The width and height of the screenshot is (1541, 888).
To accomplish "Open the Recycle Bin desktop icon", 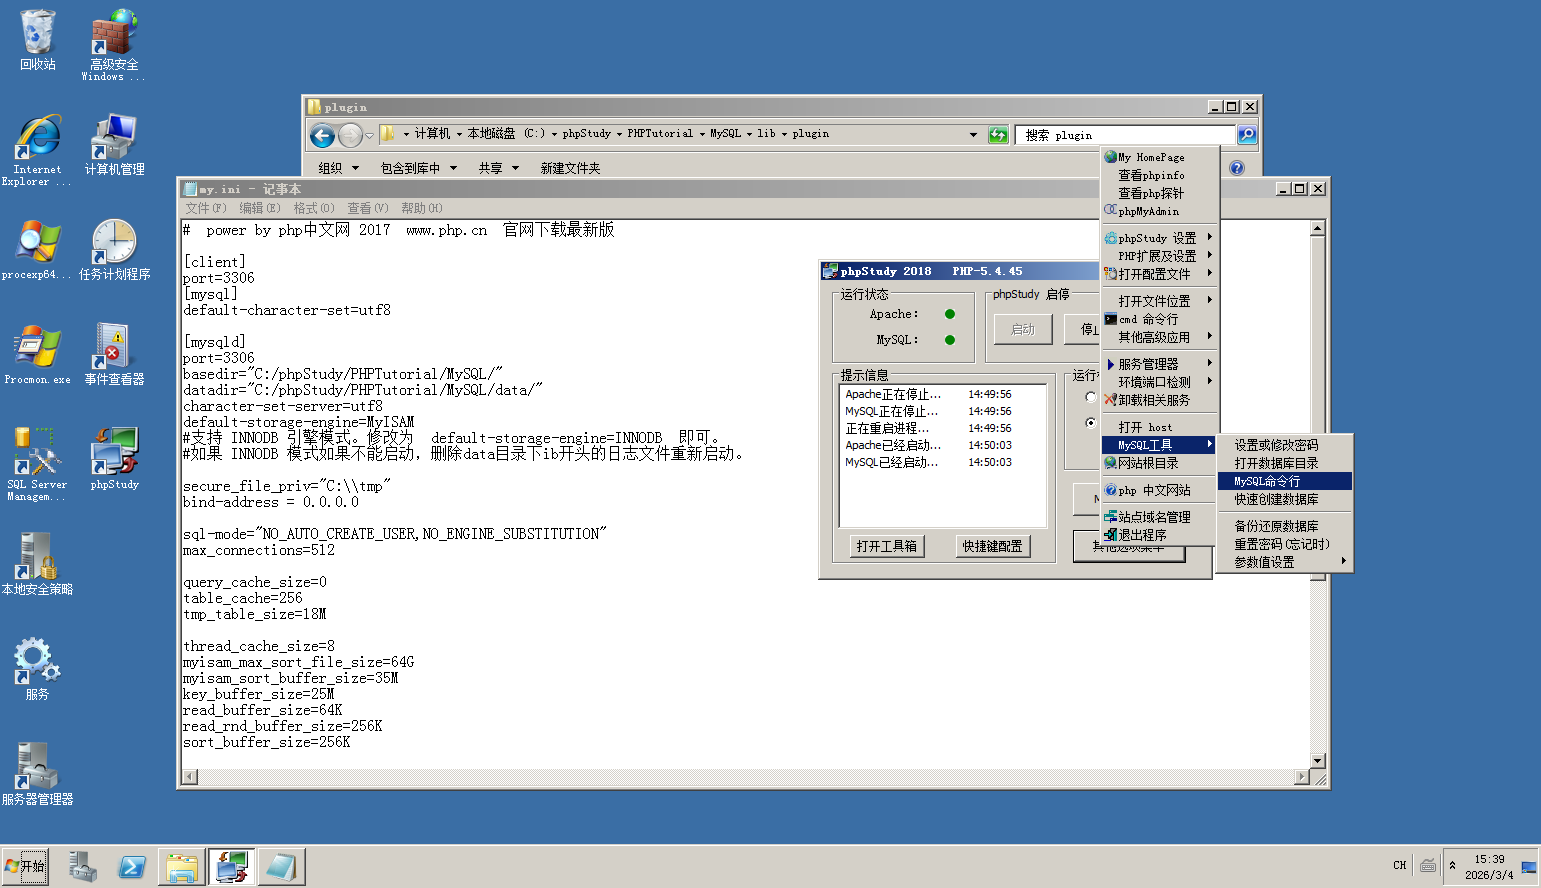I will pos(38,40).
